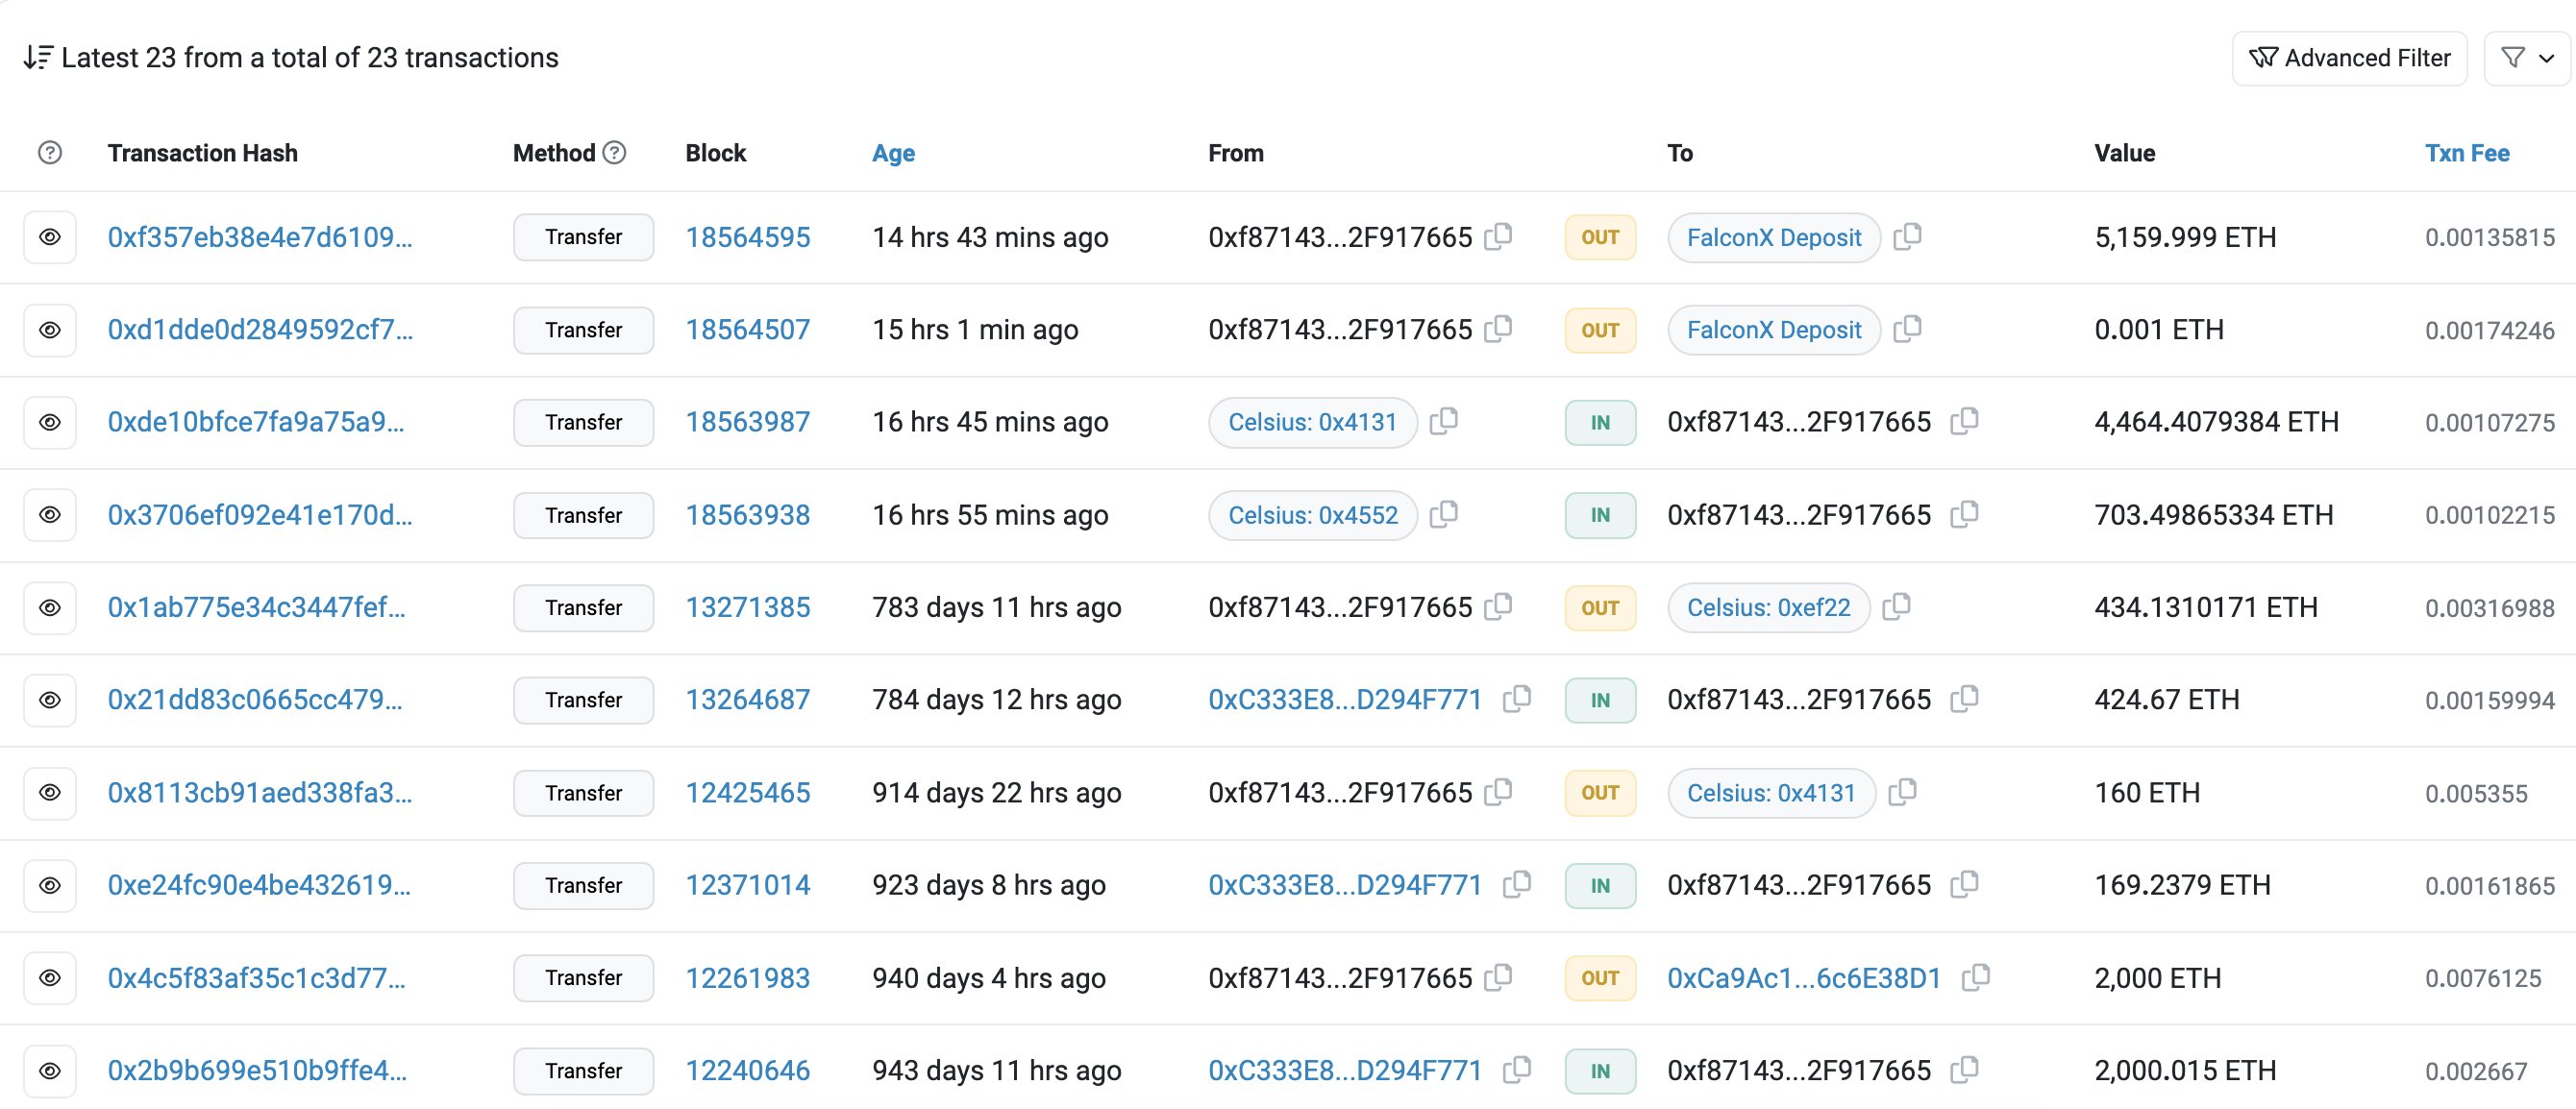The width and height of the screenshot is (2576, 1109).
Task: Click Transfer method badge in 160 ETH row
Action: 583,793
